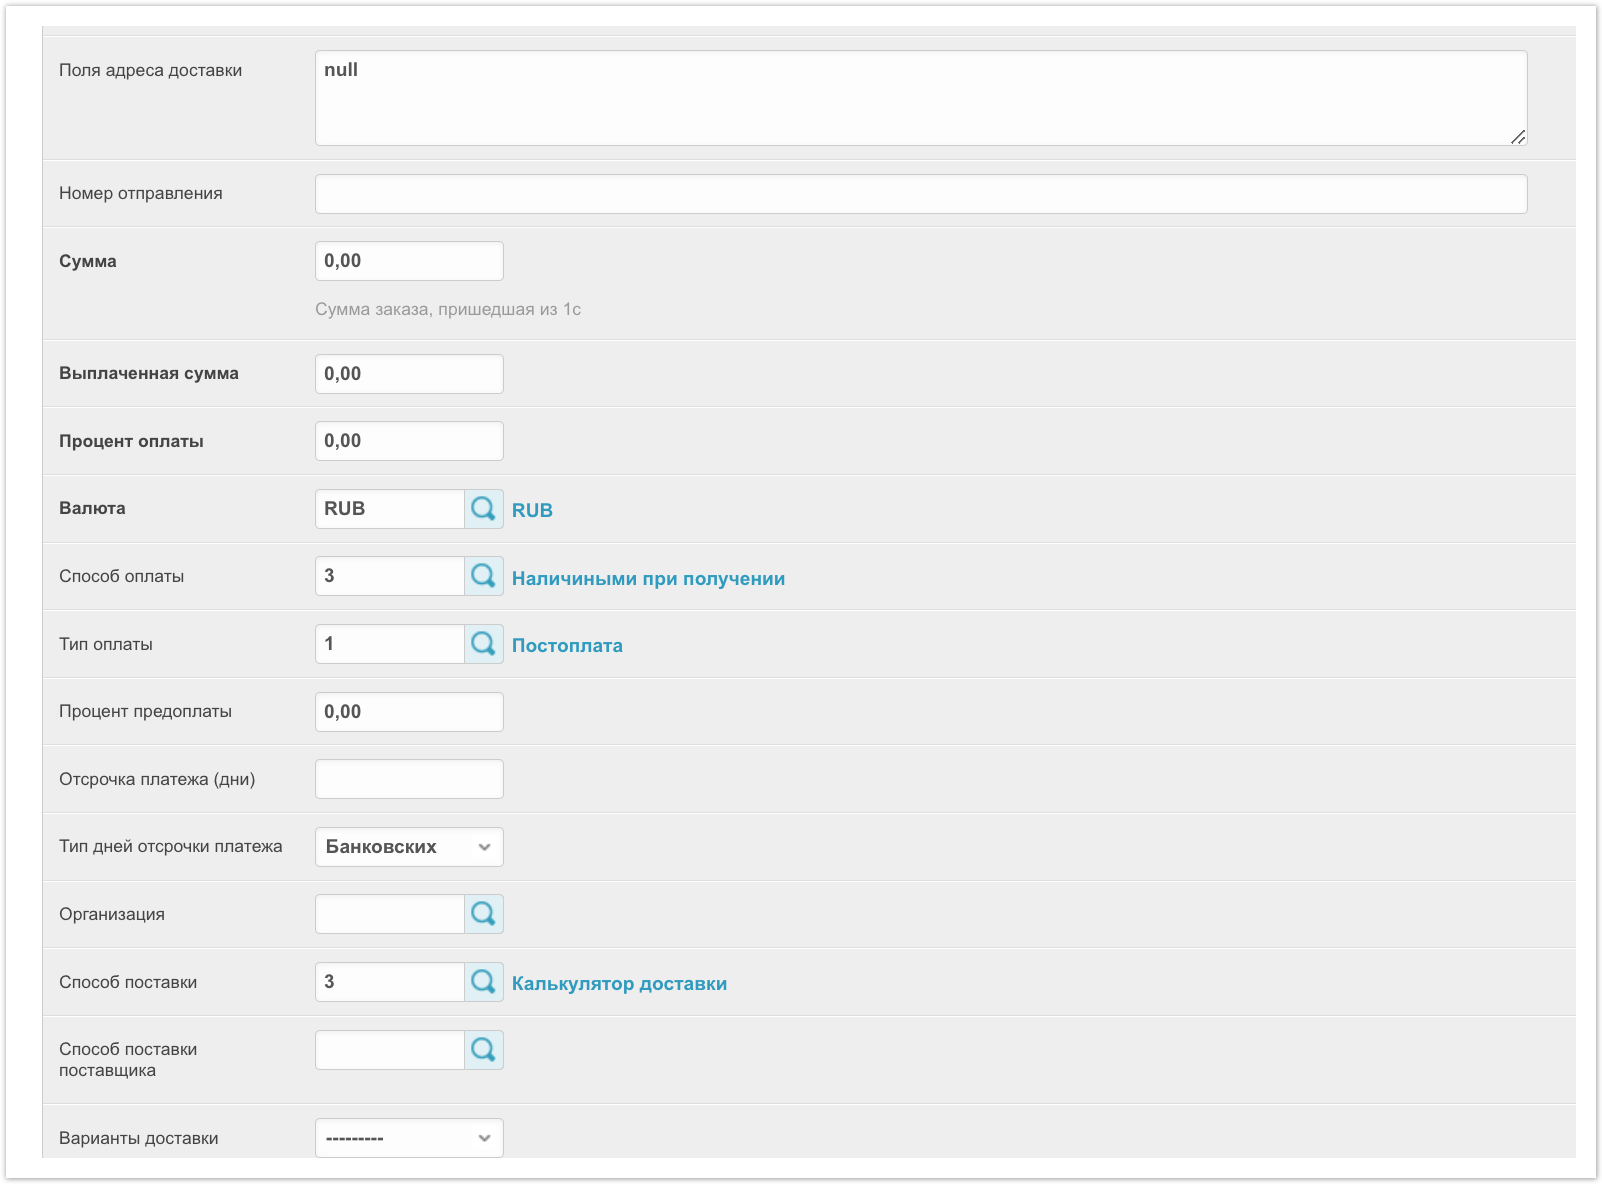
Task: Open Способ поставки поставщика search icon
Action: coord(483,1050)
